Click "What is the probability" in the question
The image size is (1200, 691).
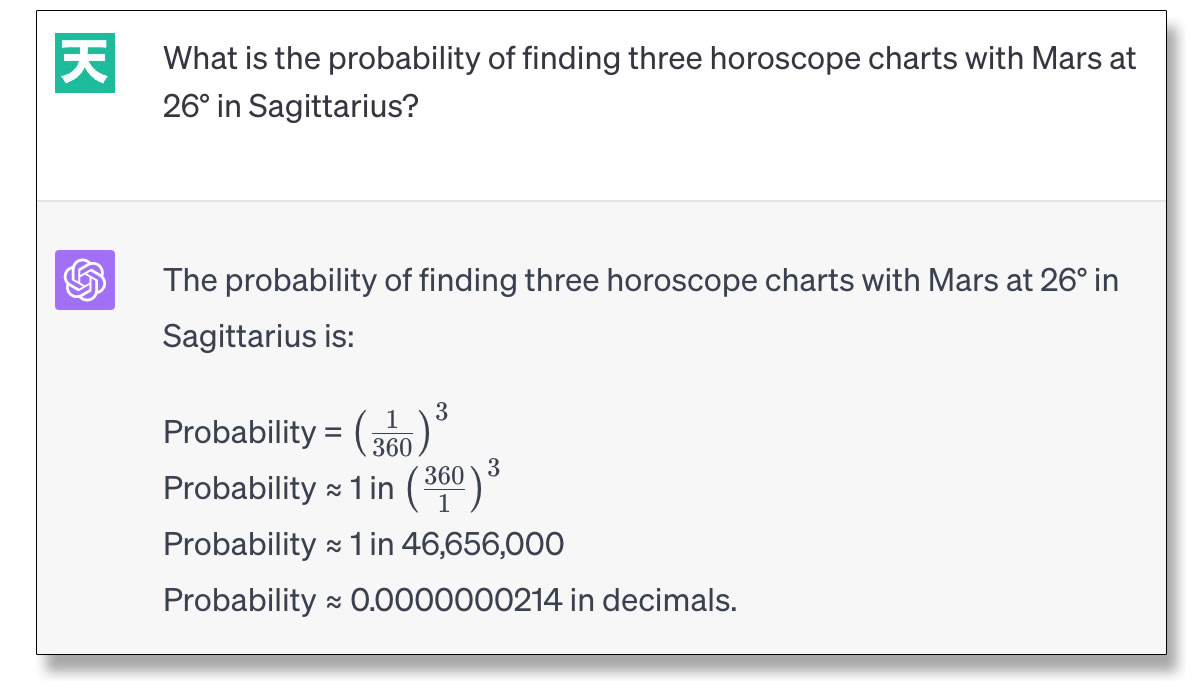pos(340,58)
